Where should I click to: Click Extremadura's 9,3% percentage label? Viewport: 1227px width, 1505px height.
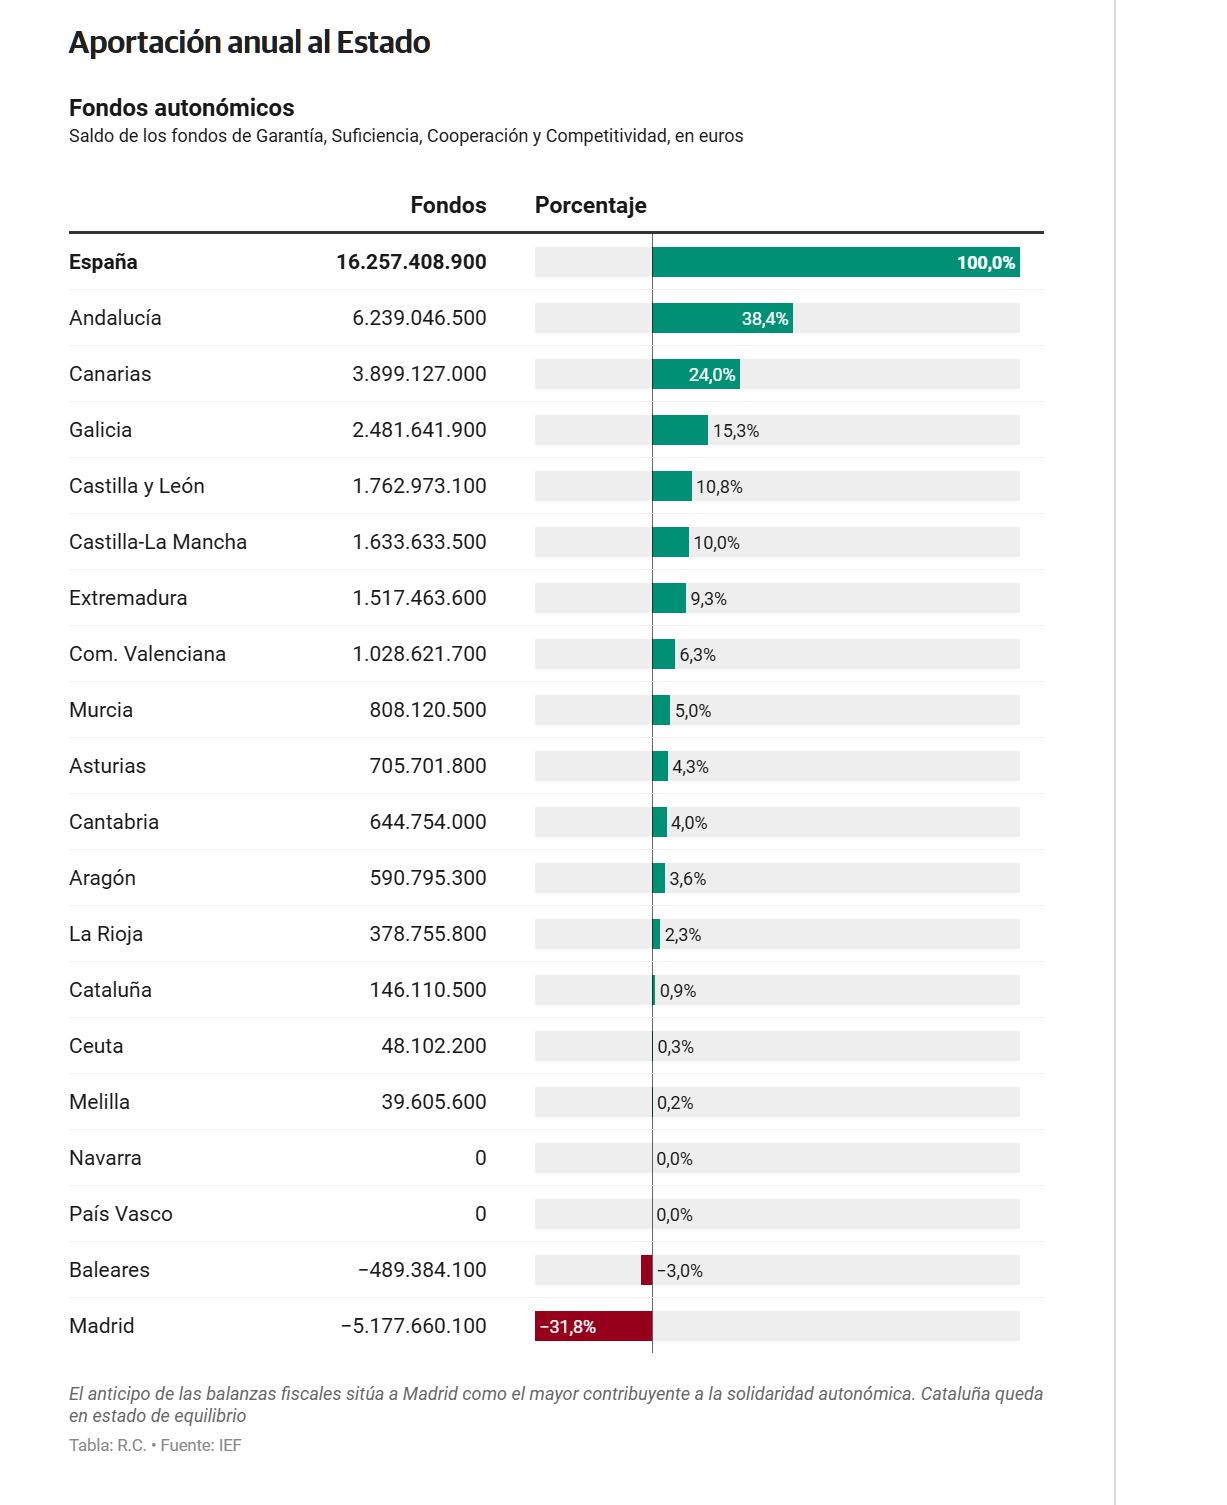click(708, 599)
